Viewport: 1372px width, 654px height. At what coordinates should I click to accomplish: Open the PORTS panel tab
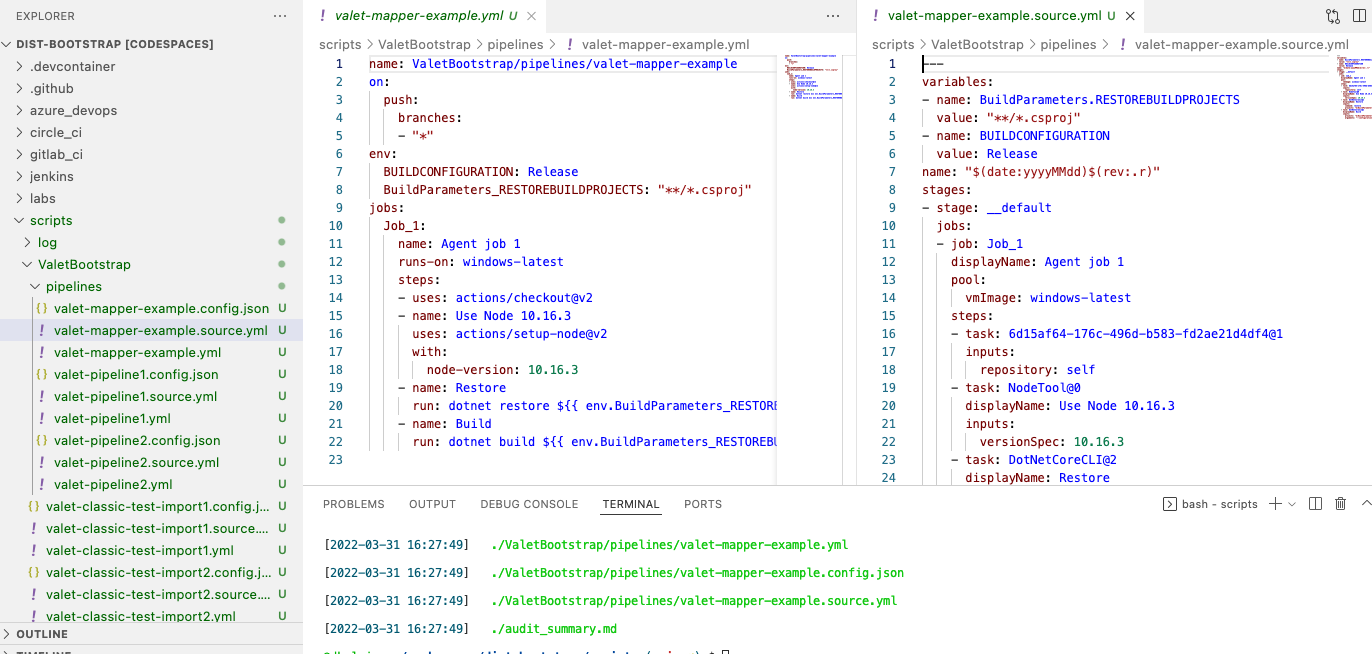703,504
